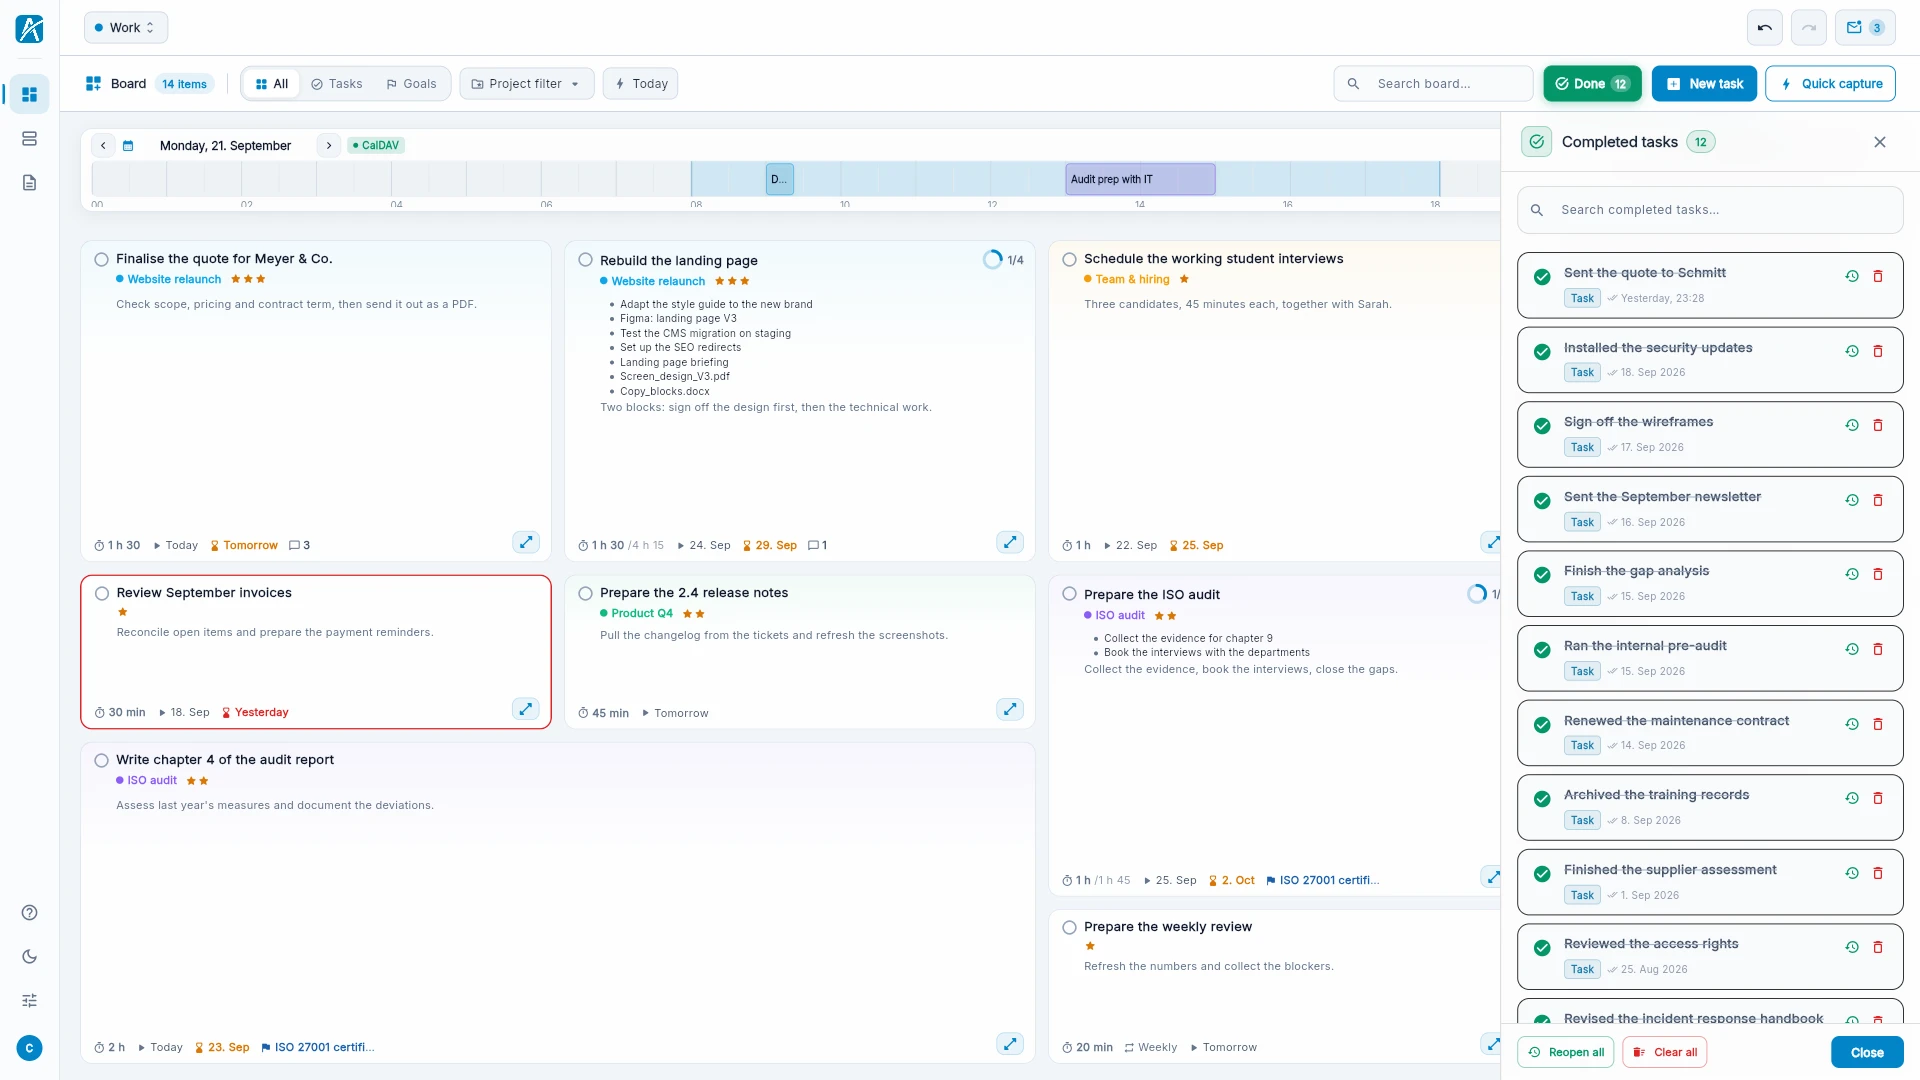Complete Schedule the working student interviews

coord(1070,259)
